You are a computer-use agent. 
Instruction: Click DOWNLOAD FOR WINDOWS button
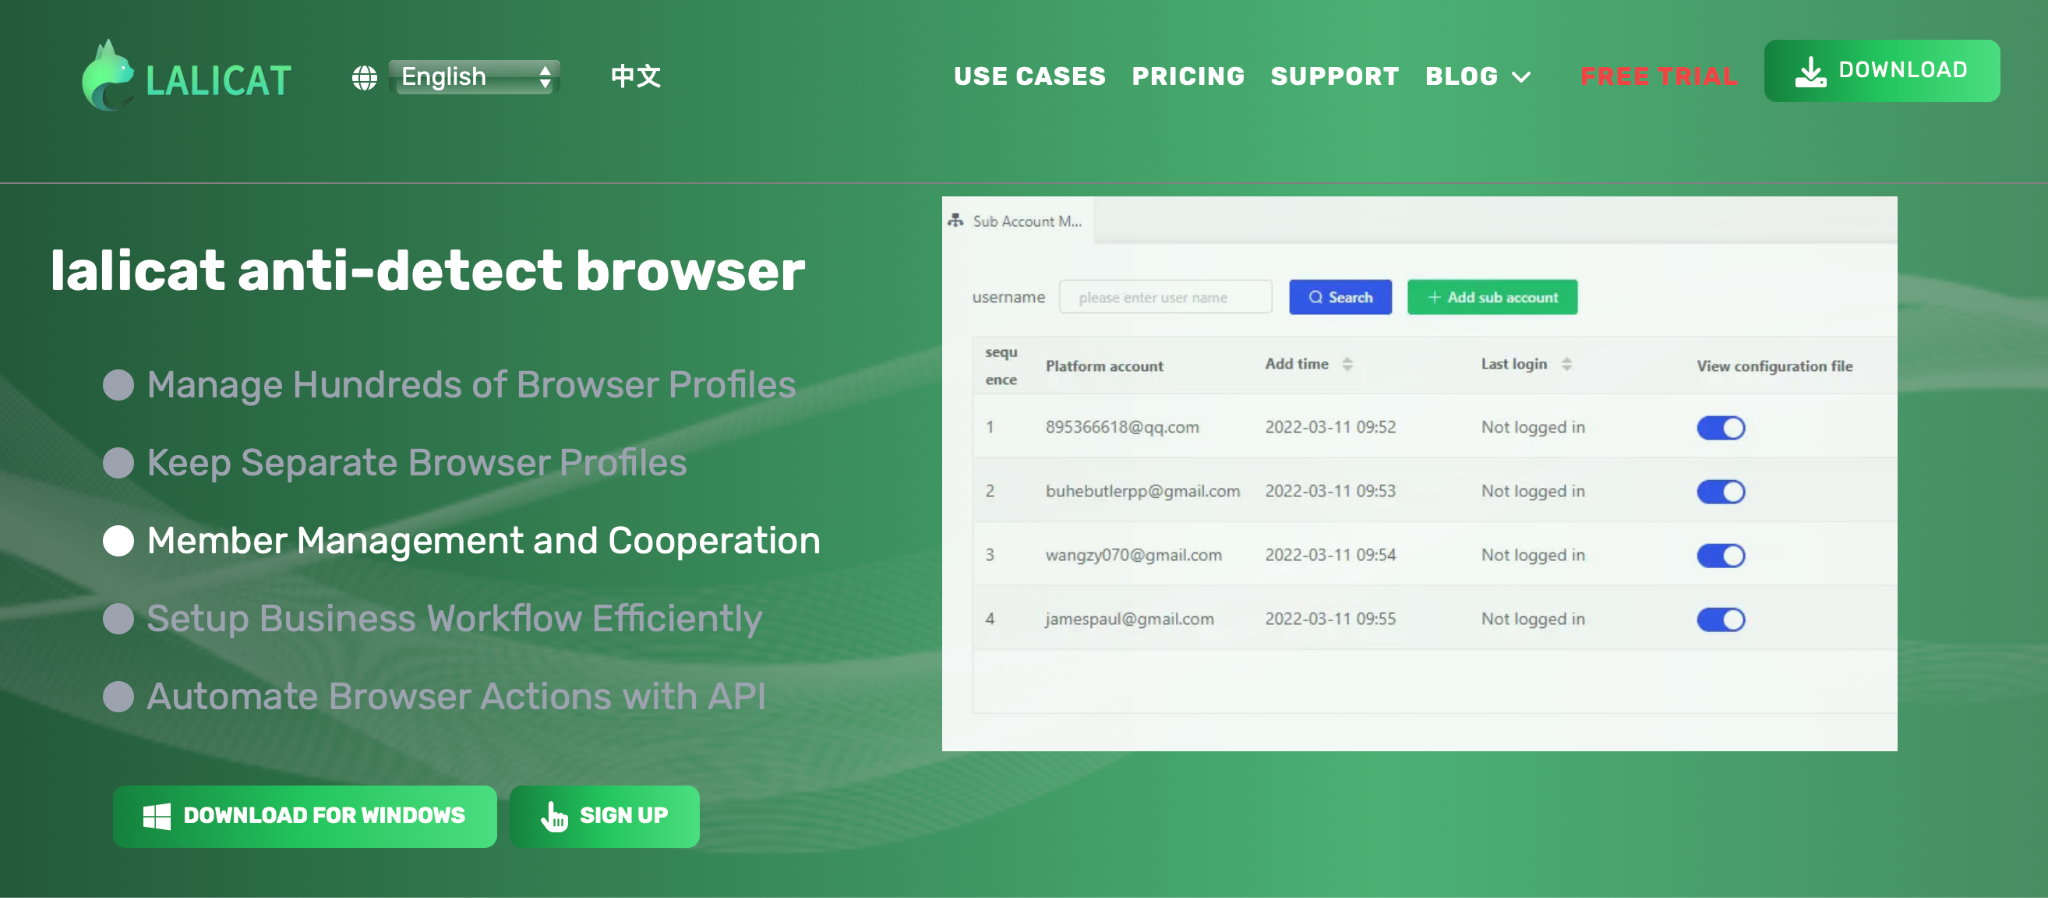(305, 816)
